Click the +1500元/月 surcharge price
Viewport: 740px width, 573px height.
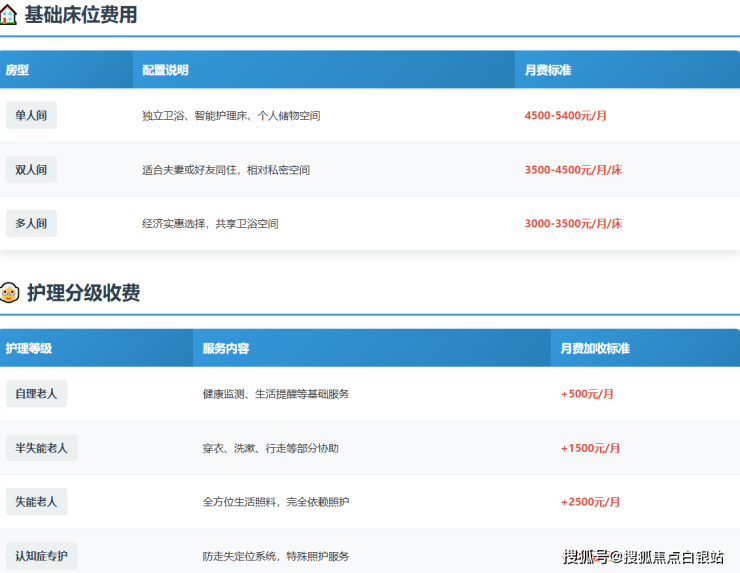pos(590,448)
